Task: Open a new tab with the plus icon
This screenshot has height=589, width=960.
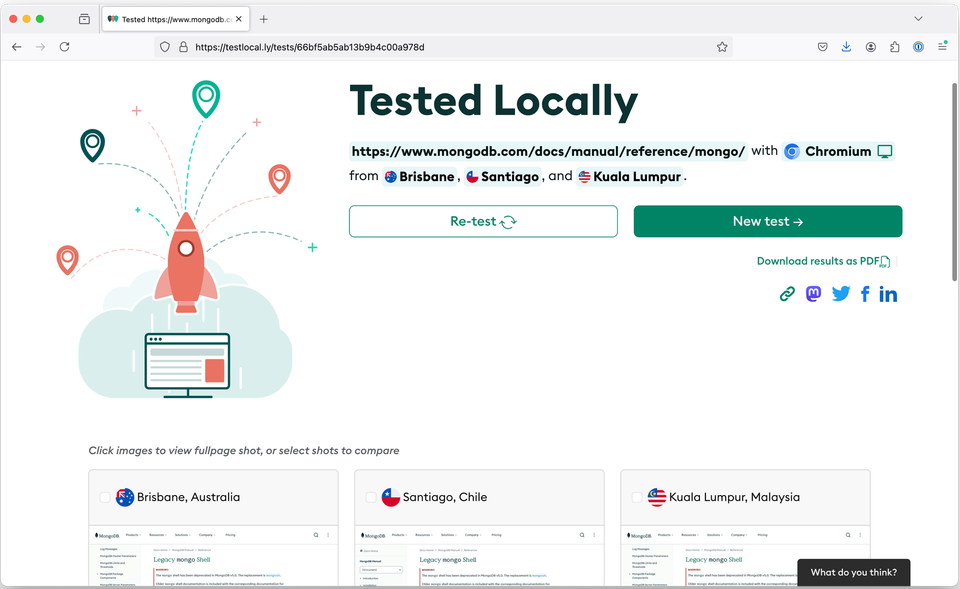Action: [263, 19]
